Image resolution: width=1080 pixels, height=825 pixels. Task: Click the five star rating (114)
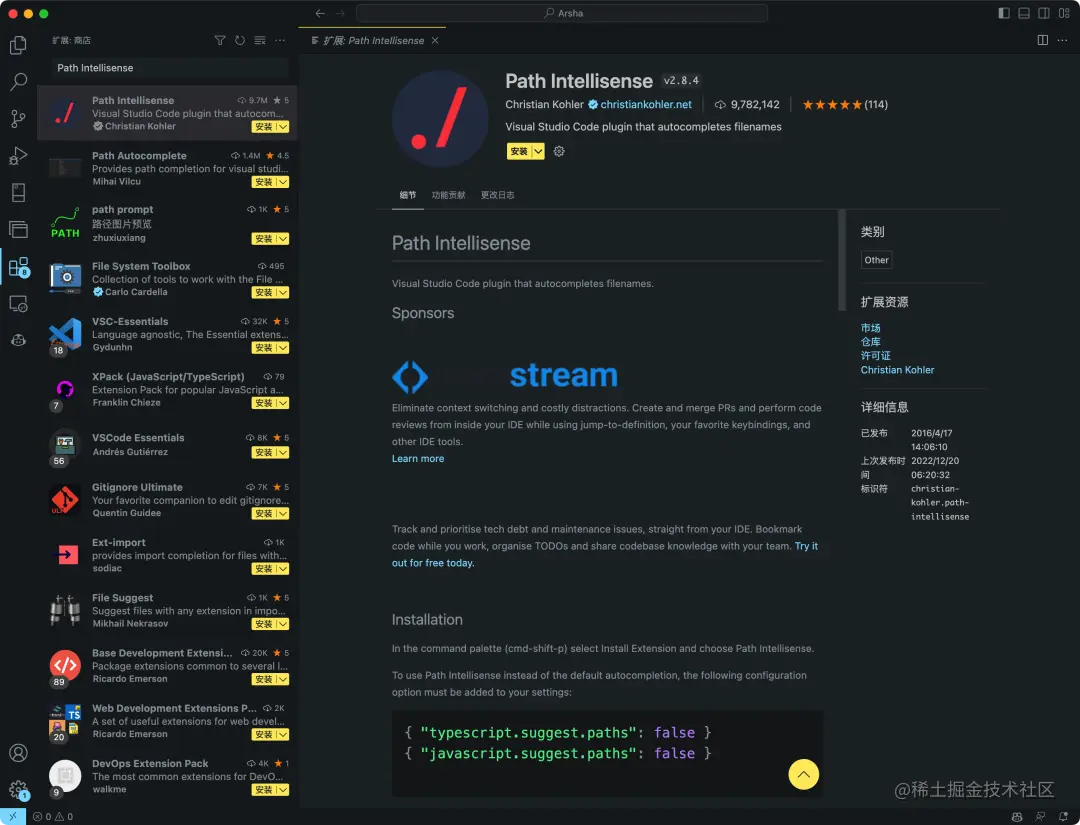tap(845, 105)
